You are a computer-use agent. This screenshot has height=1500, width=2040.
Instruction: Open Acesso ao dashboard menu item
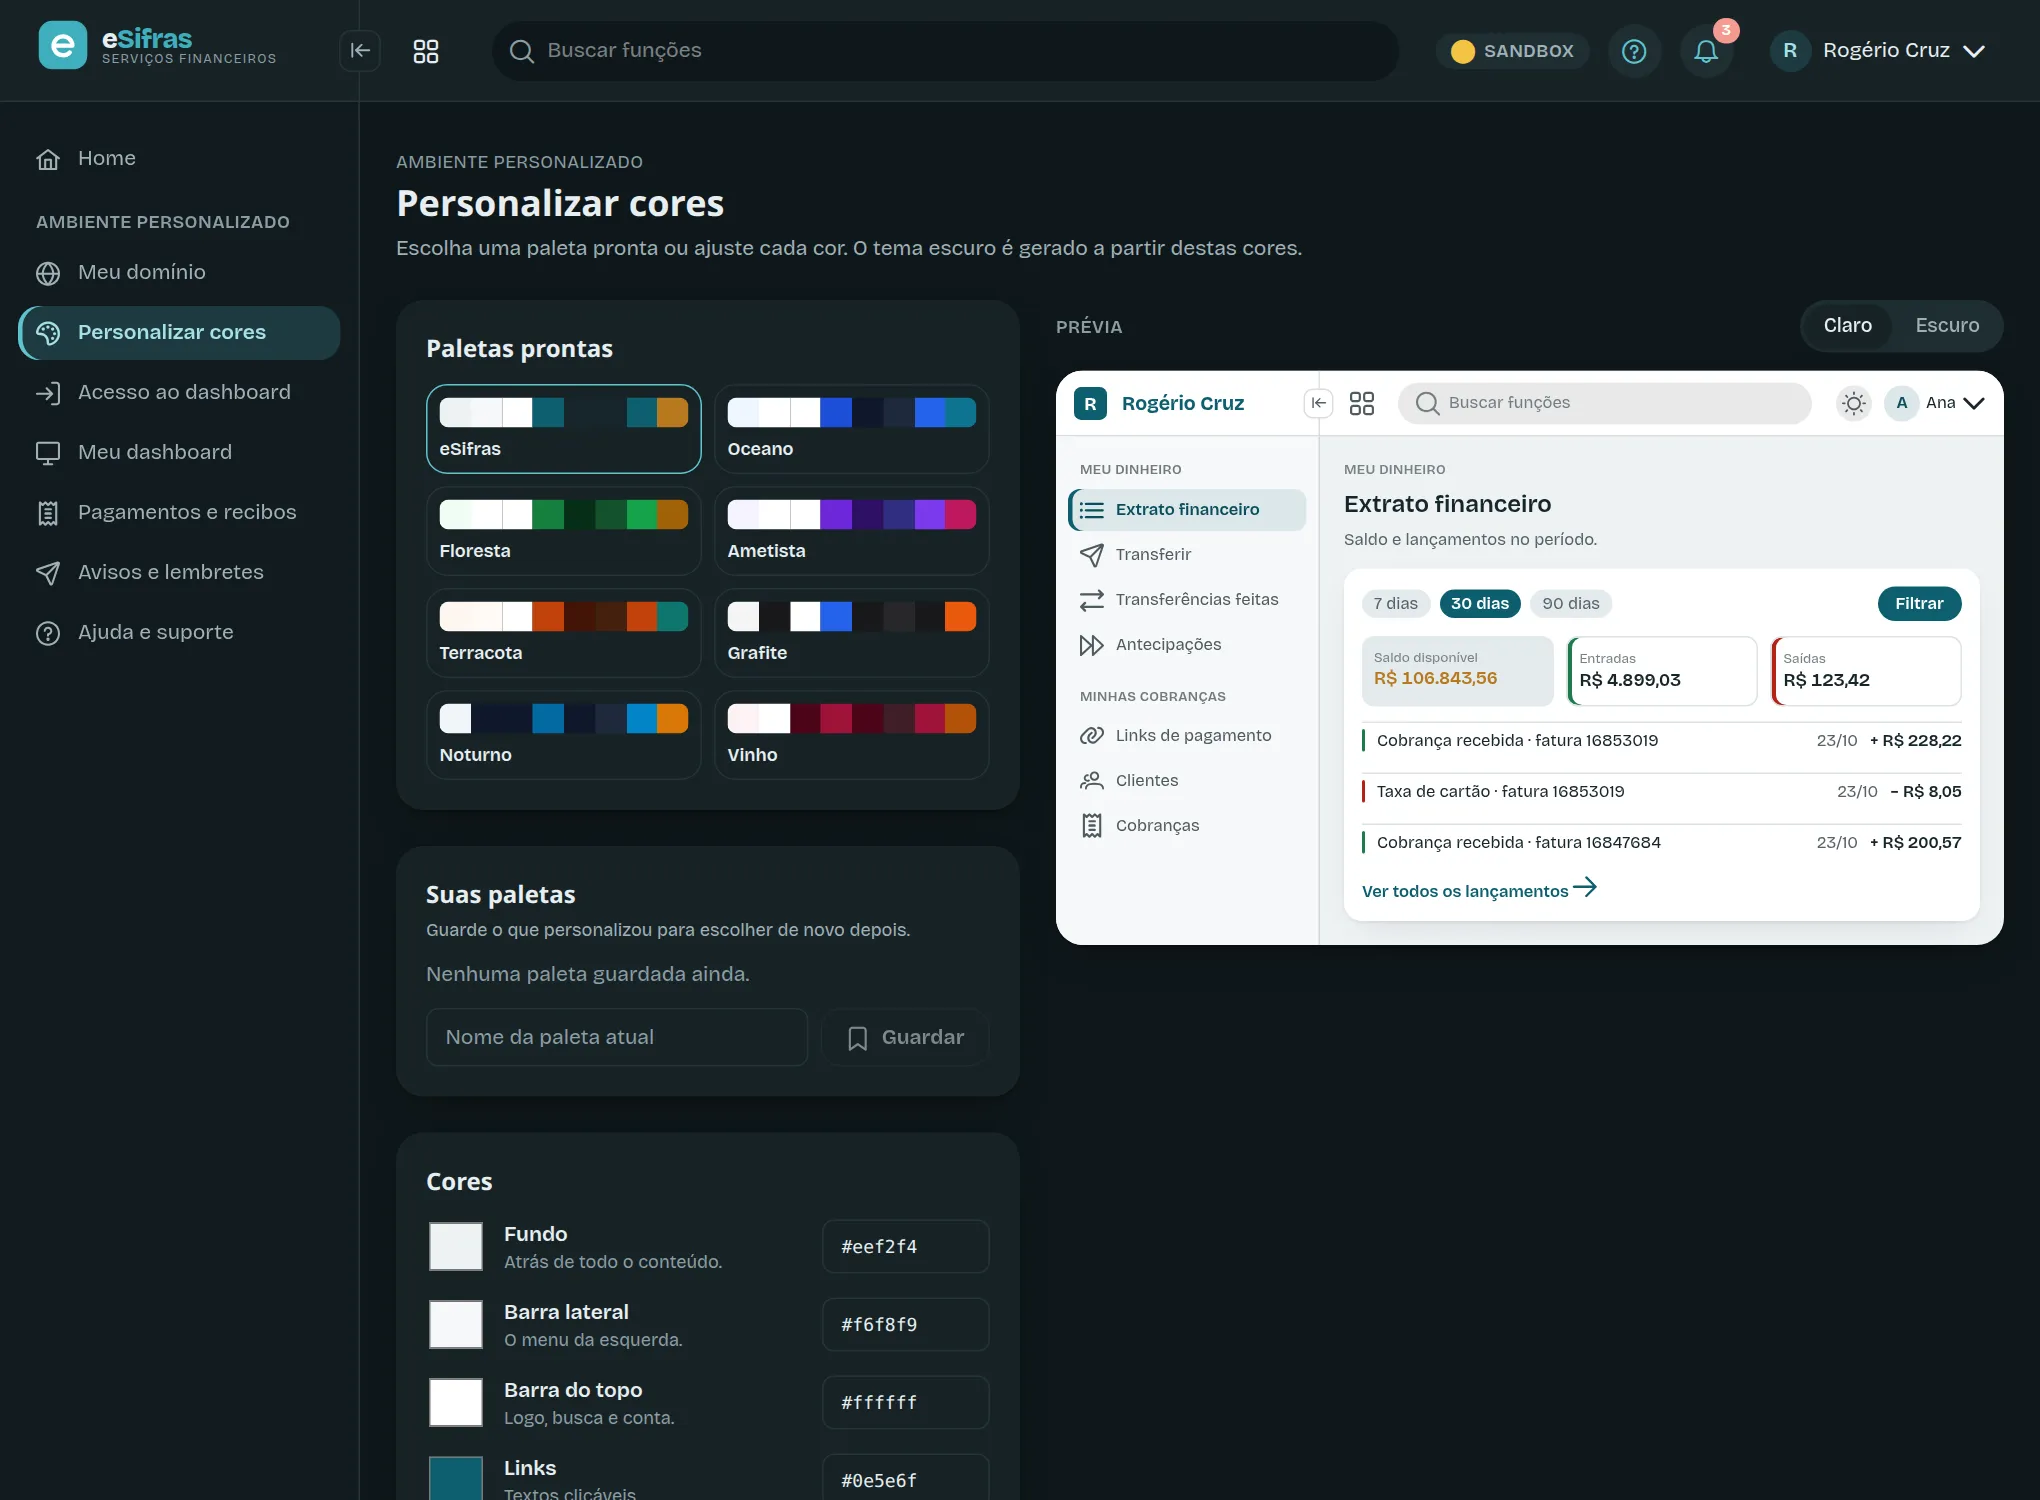tap(180, 392)
